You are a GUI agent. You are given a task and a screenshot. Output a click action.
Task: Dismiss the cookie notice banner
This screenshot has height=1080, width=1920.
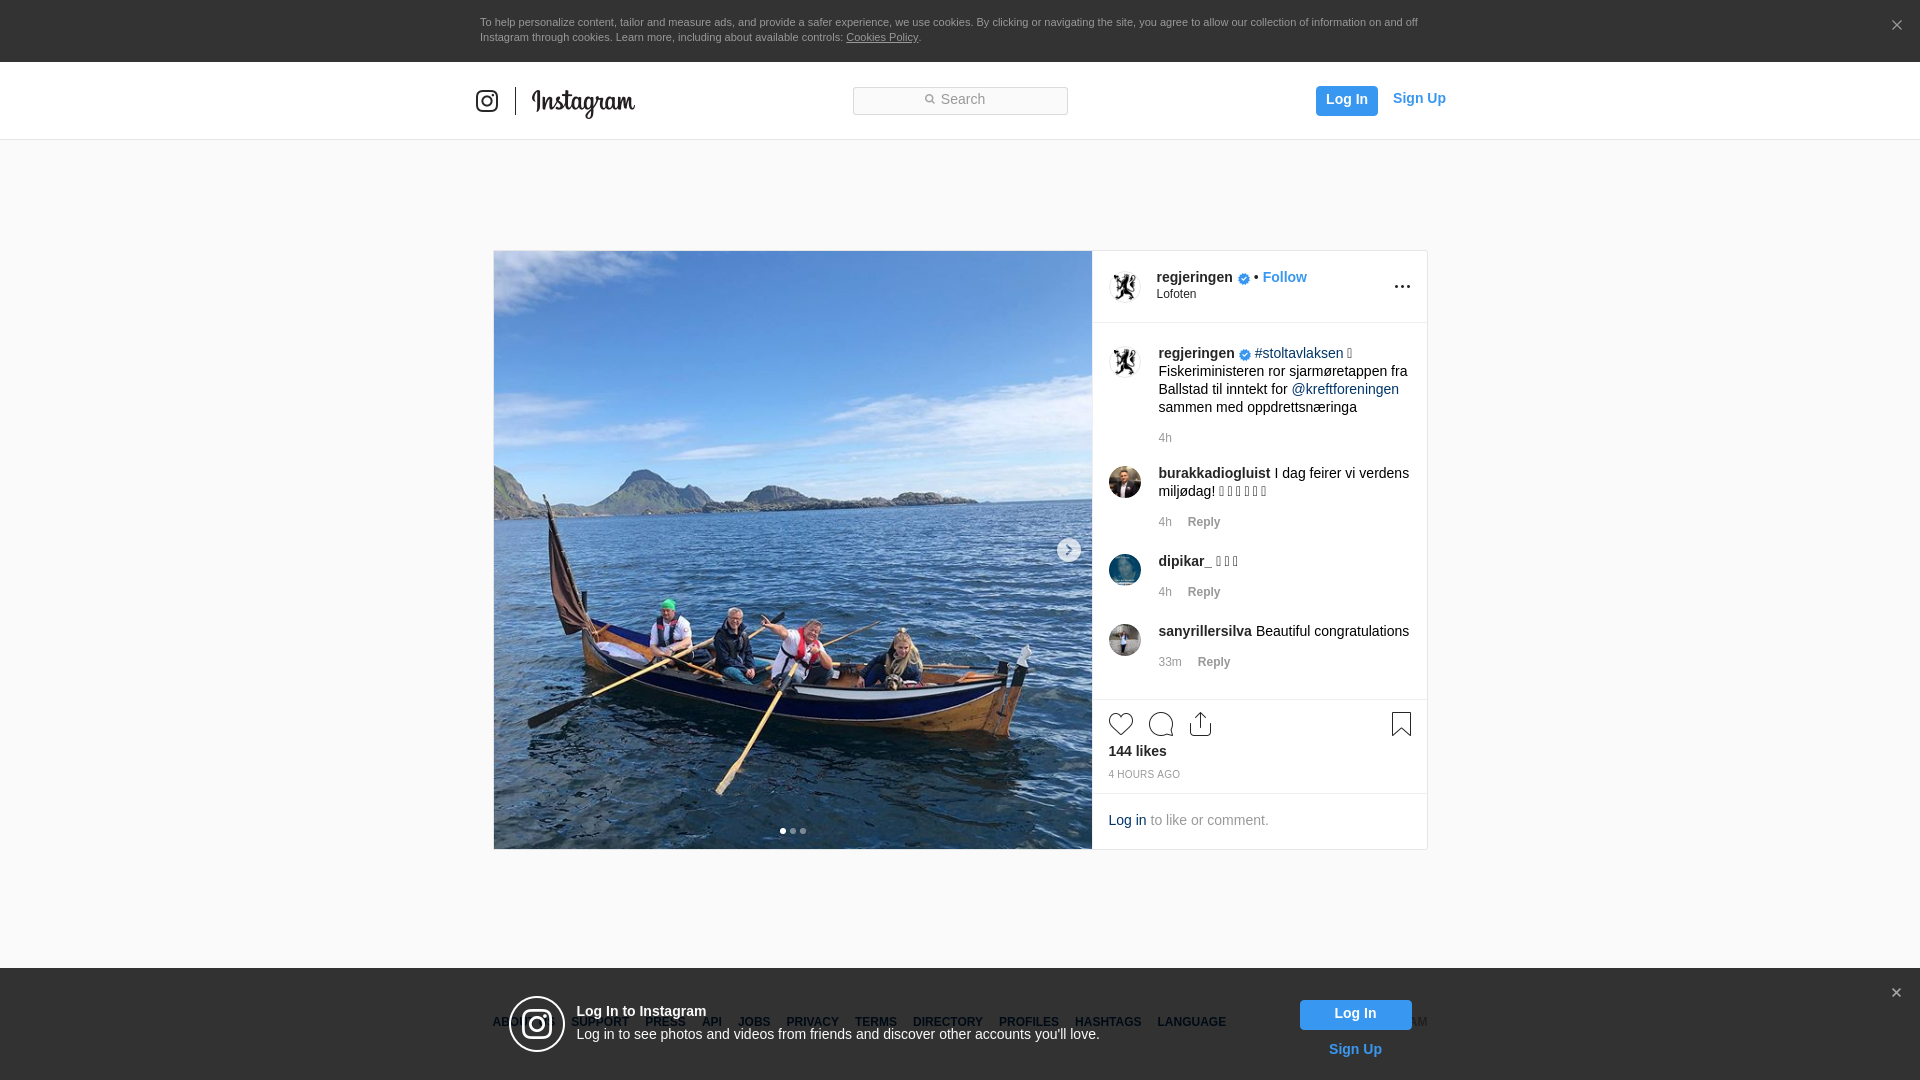coord(1896,26)
